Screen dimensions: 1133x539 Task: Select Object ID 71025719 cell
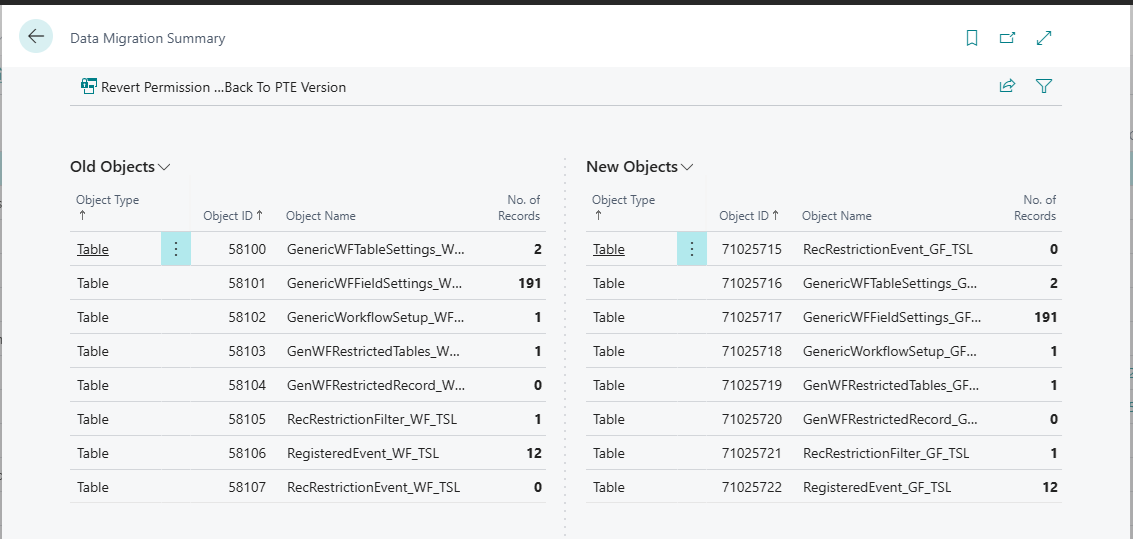click(x=751, y=385)
